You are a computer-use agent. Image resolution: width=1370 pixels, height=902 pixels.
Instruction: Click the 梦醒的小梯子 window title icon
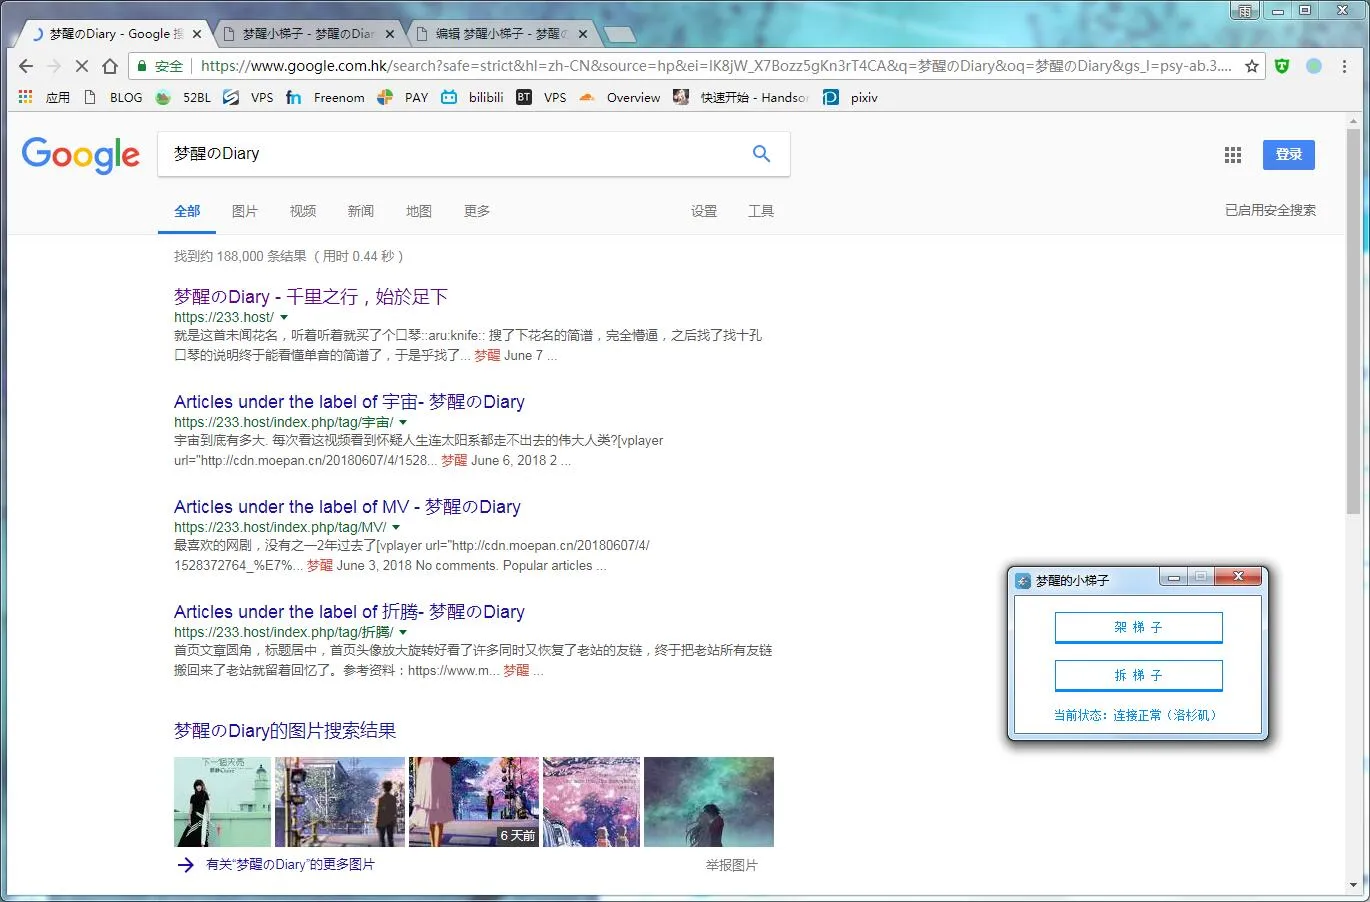tap(1022, 579)
